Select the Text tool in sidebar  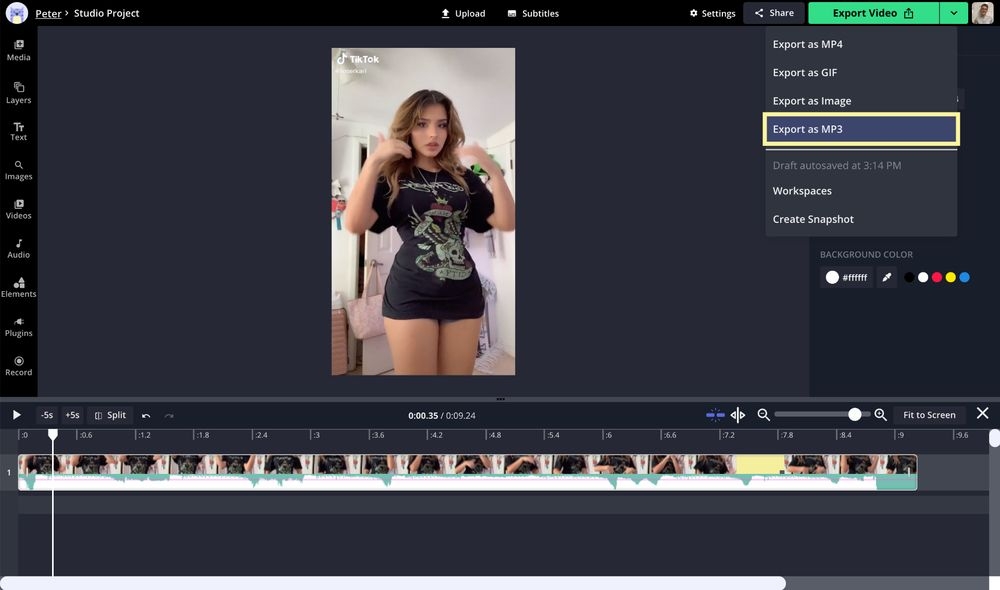click(18, 131)
